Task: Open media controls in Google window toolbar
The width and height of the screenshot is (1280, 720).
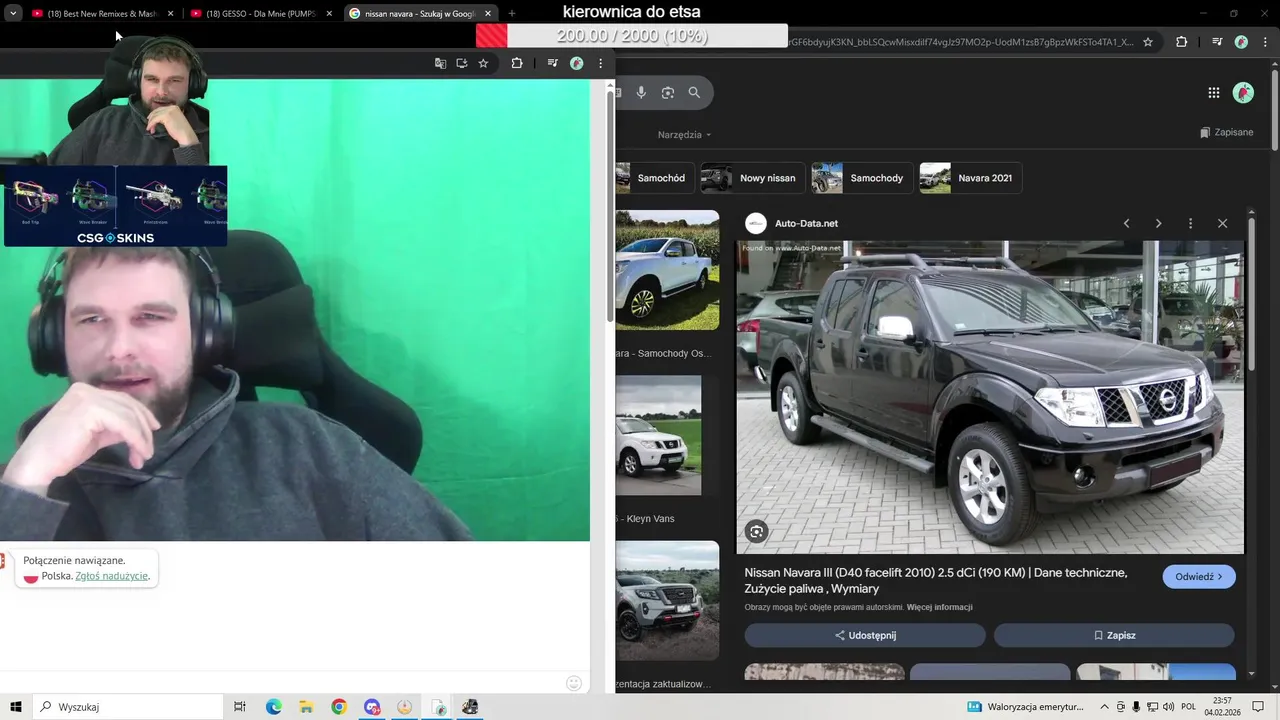Action: [x=1217, y=42]
